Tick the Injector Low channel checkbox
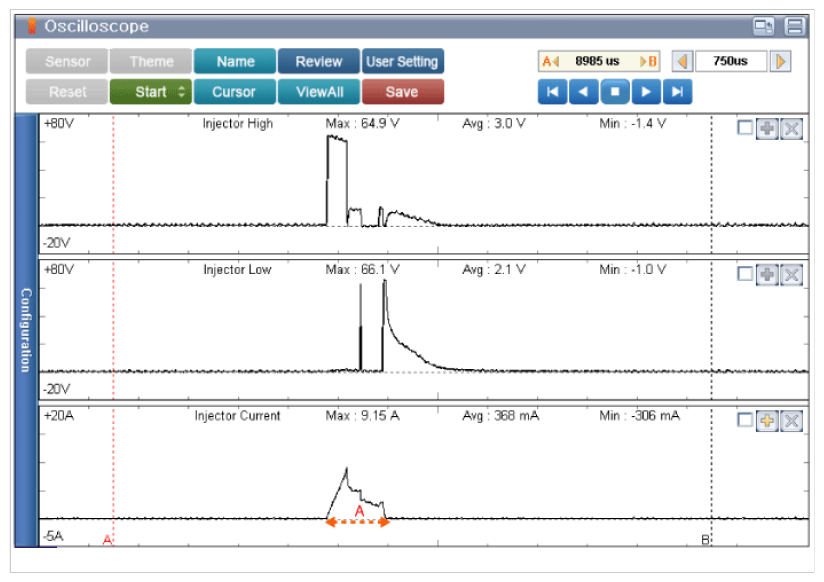This screenshot has width=824, height=582. [744, 274]
